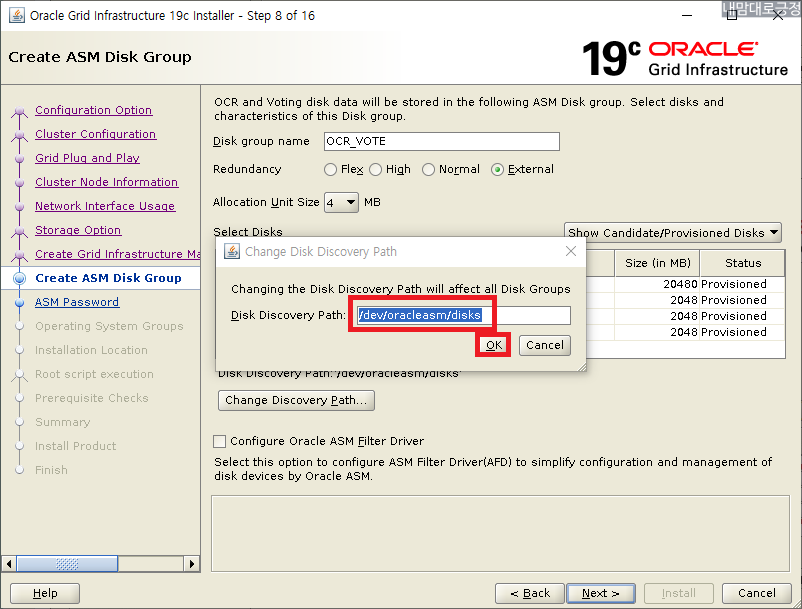Select Flex redundancy radio button

[x=330, y=169]
